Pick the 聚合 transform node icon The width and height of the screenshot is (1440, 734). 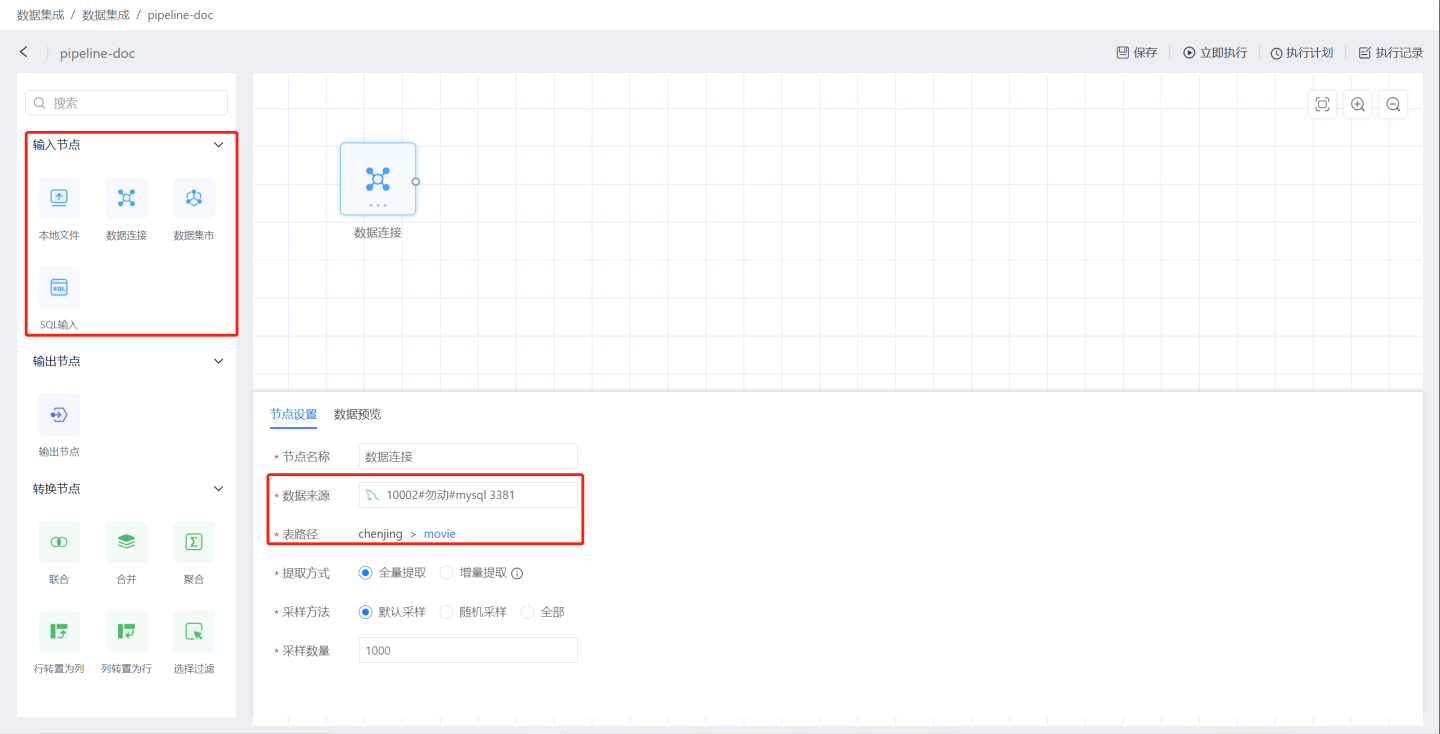click(x=194, y=542)
